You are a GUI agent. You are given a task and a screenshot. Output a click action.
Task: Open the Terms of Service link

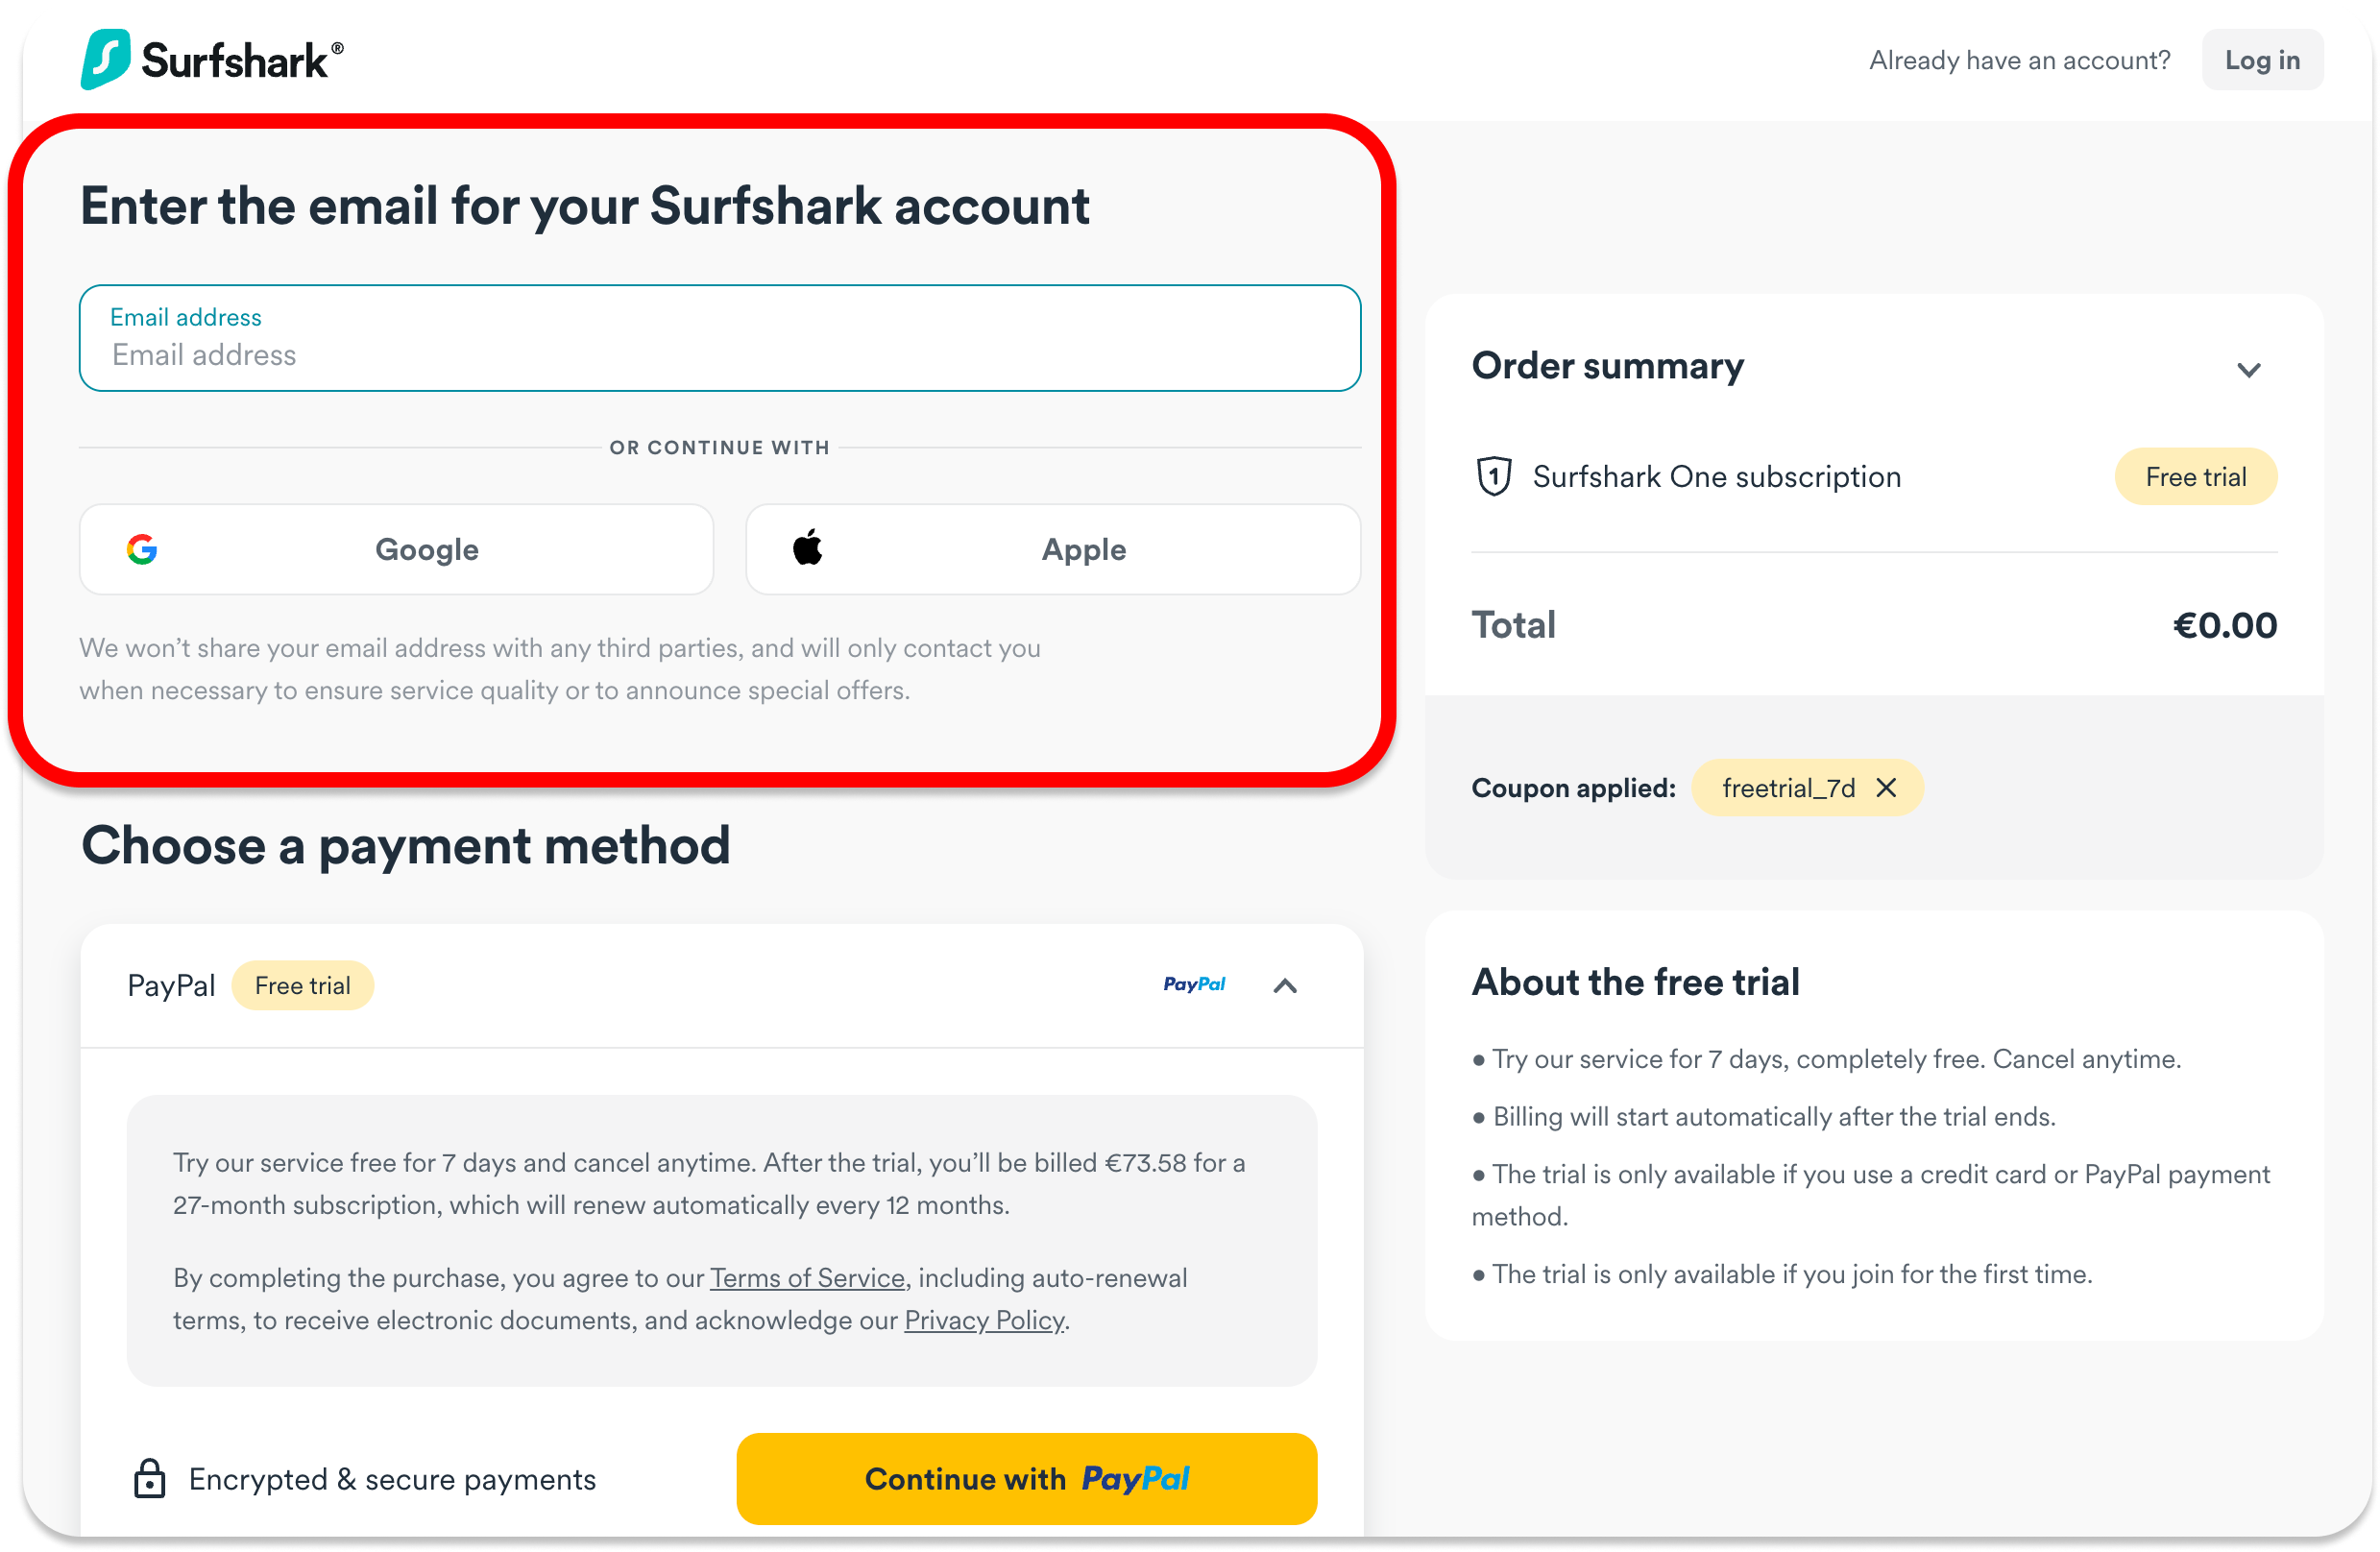click(x=807, y=1278)
